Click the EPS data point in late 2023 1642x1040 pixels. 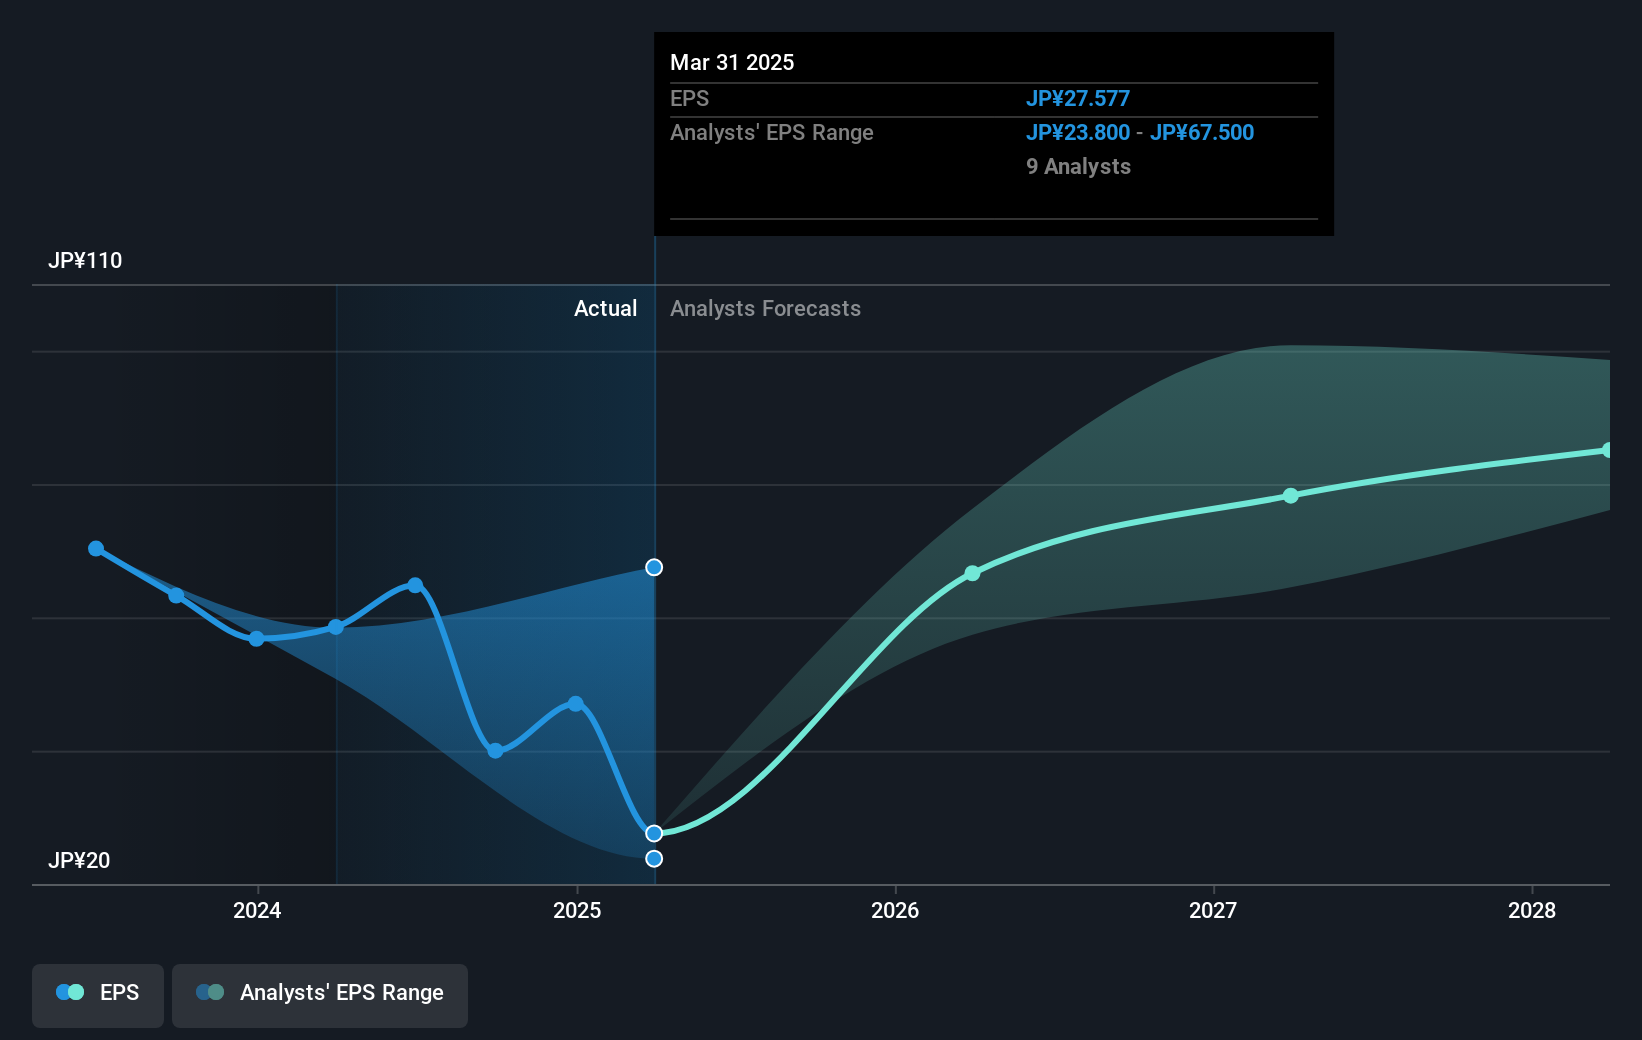tap(176, 595)
